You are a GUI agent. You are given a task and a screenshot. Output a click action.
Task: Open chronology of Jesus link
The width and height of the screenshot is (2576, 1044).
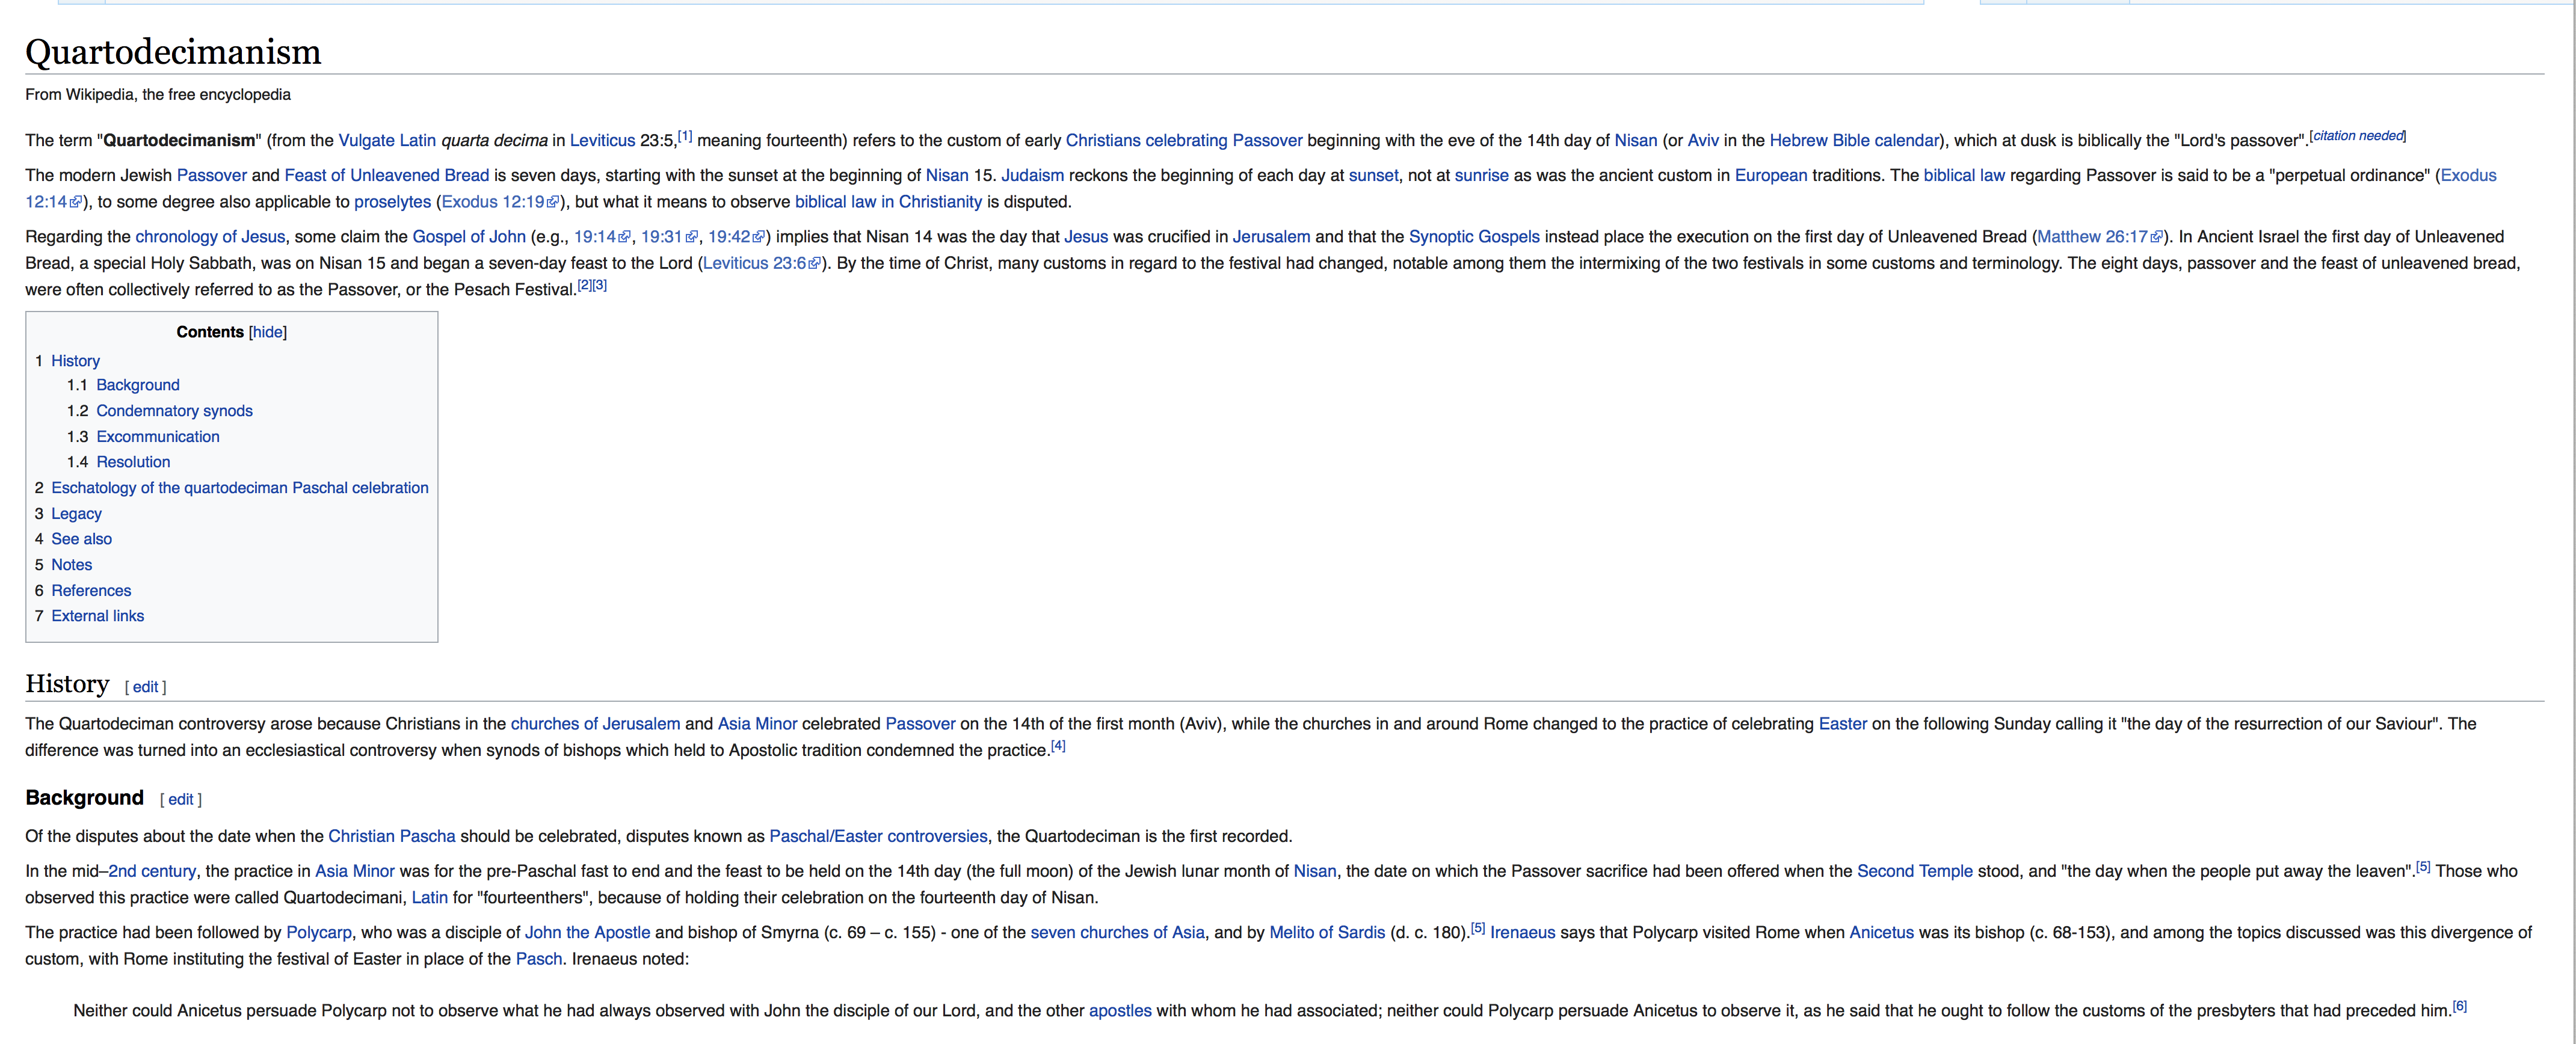[210, 237]
